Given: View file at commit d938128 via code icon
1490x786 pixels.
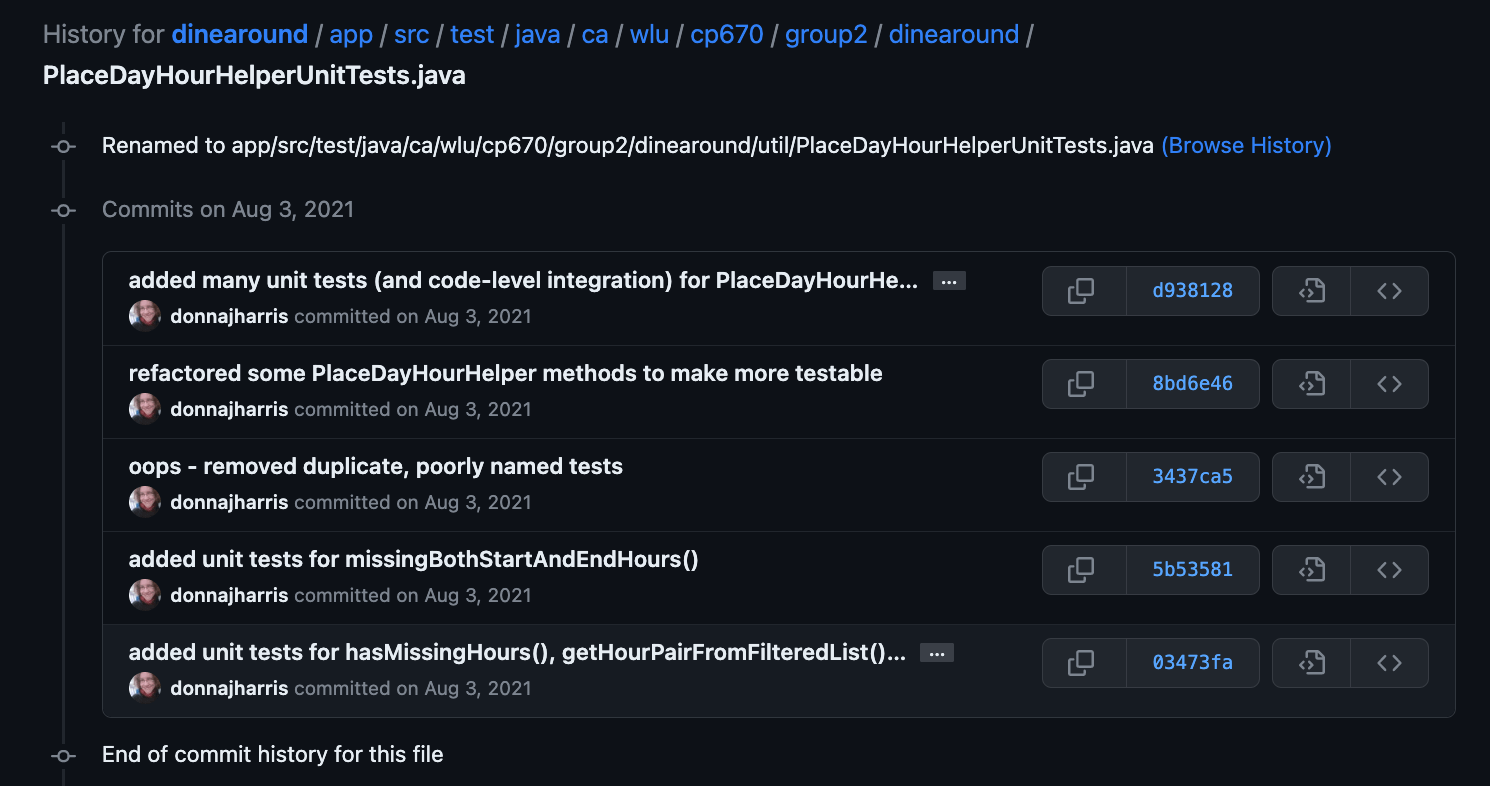Looking at the screenshot, I should (x=1389, y=290).
